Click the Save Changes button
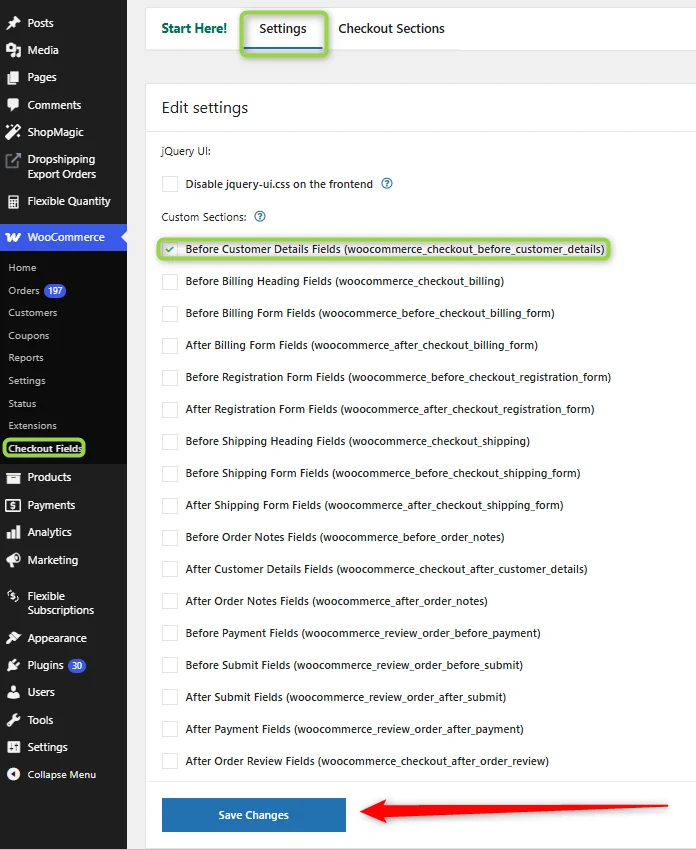Image resolution: width=696 pixels, height=850 pixels. pyautogui.click(x=254, y=815)
